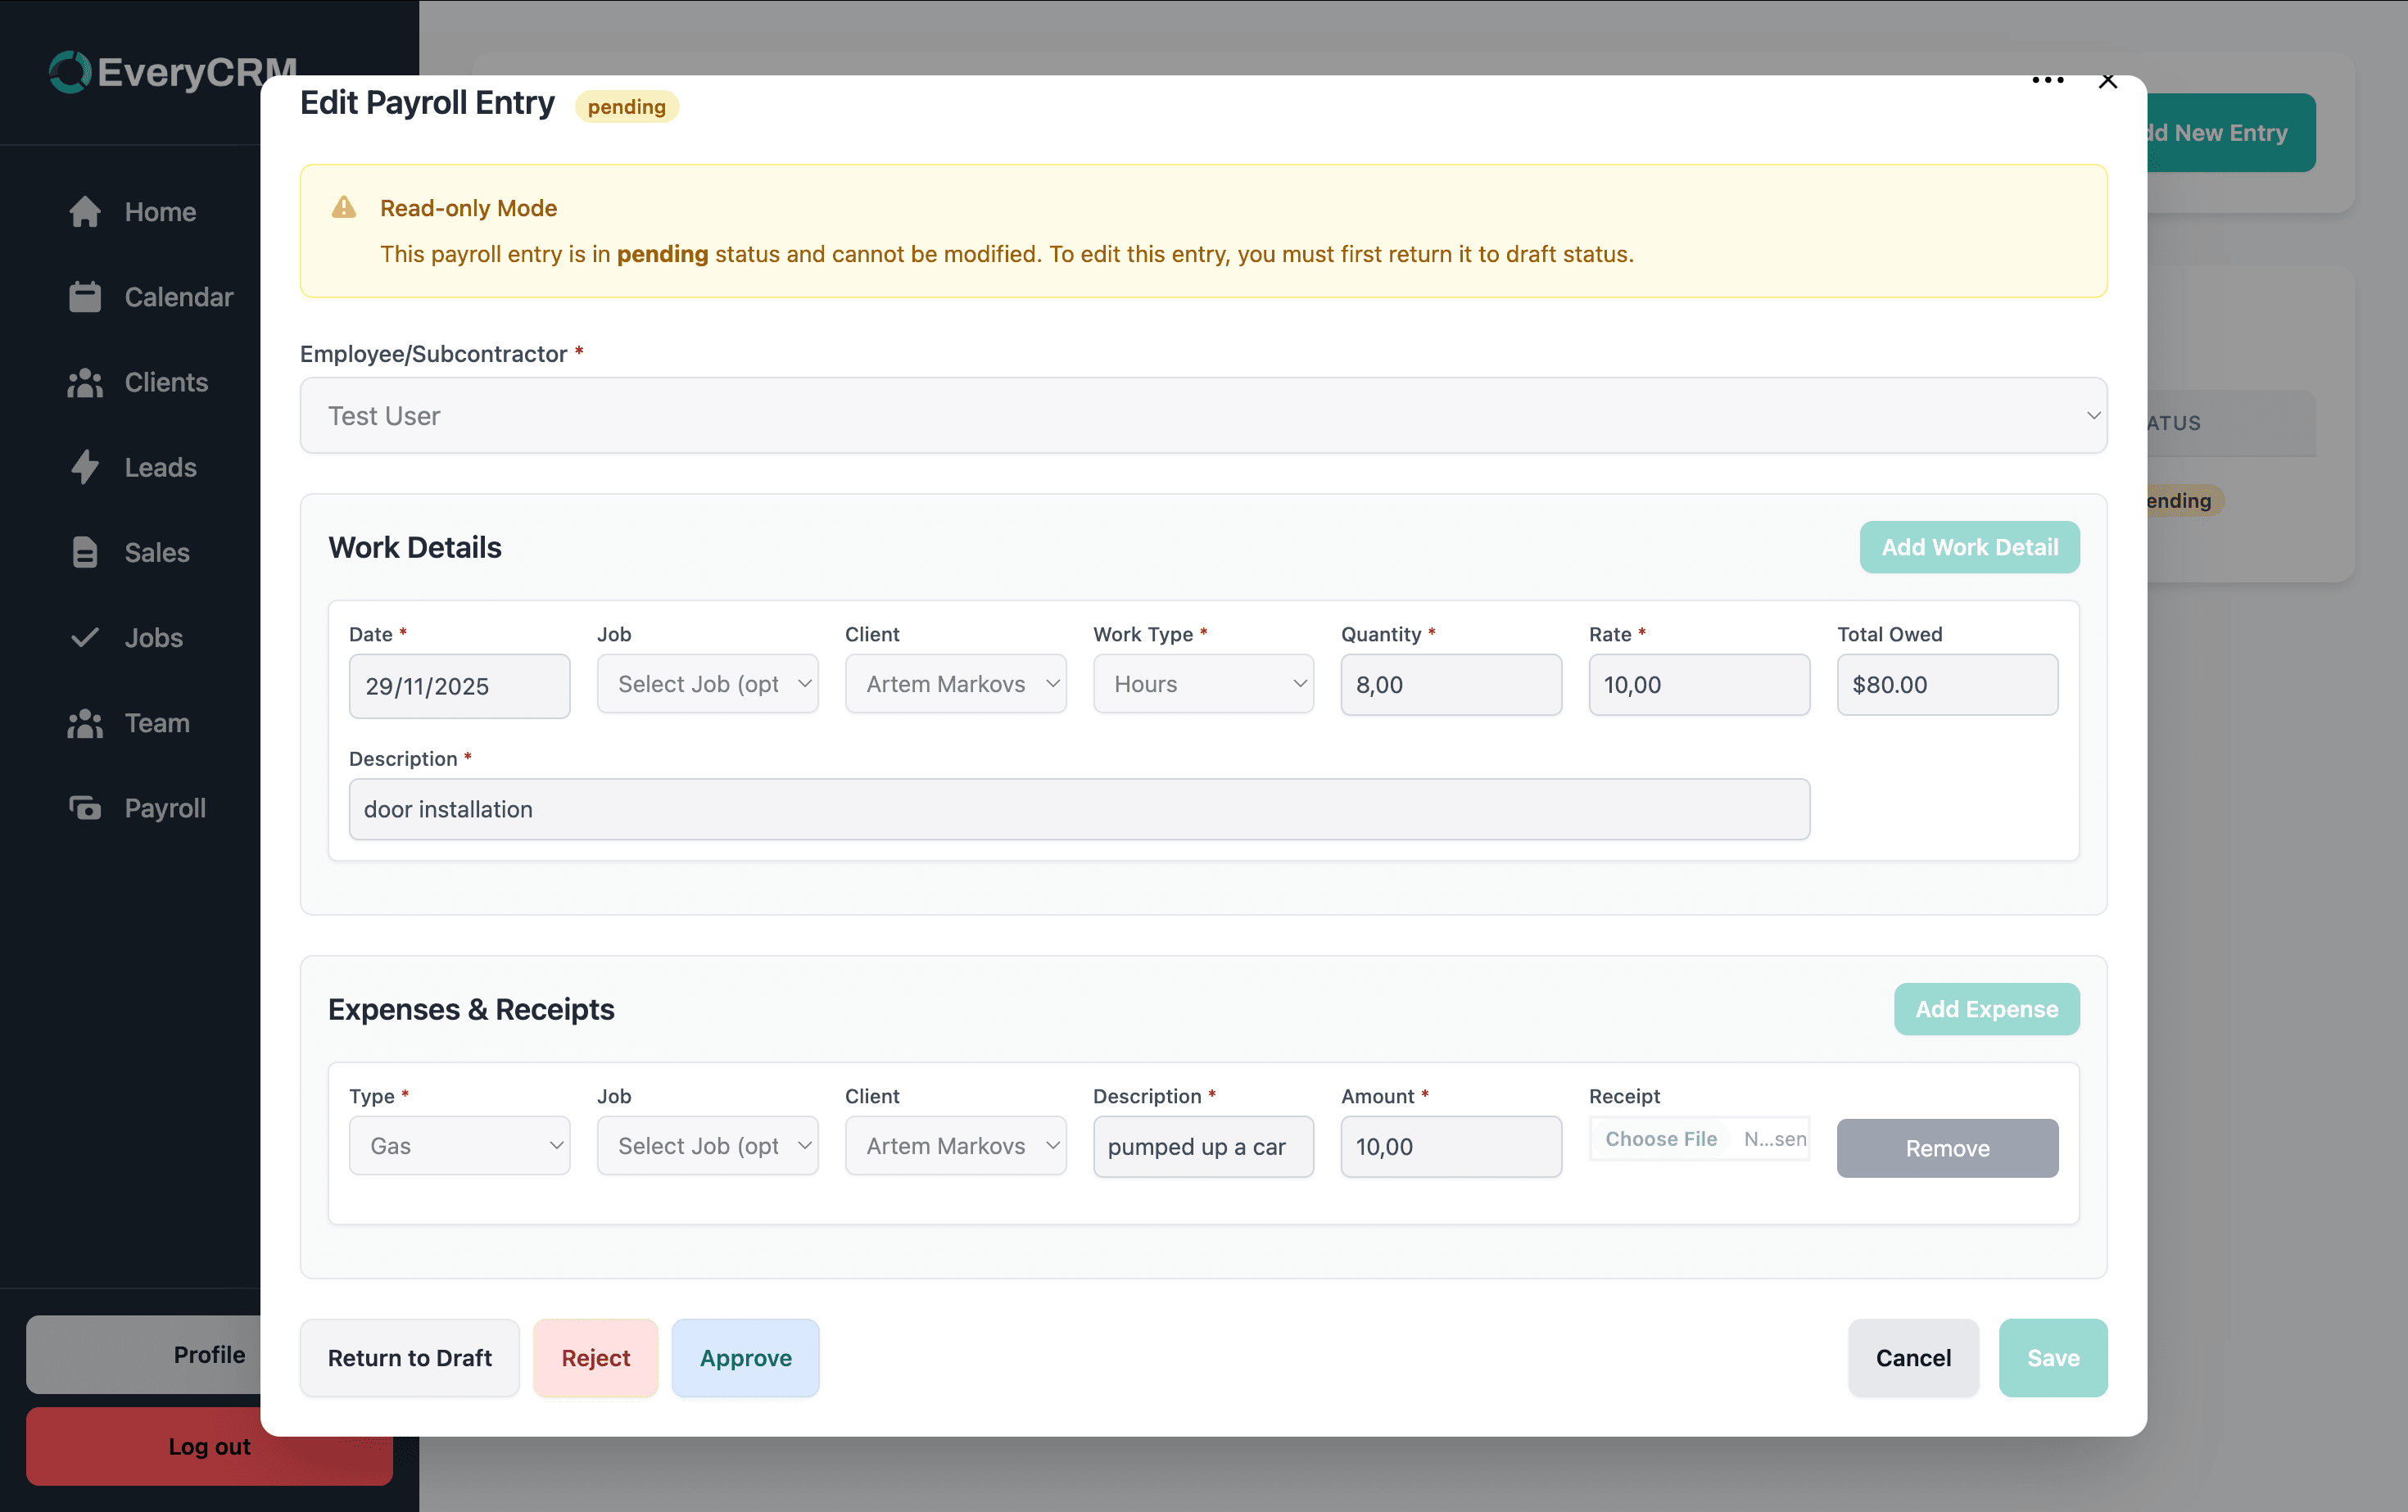Expand the Employee/Subcontractor Test User dropdown

[x=1203, y=415]
